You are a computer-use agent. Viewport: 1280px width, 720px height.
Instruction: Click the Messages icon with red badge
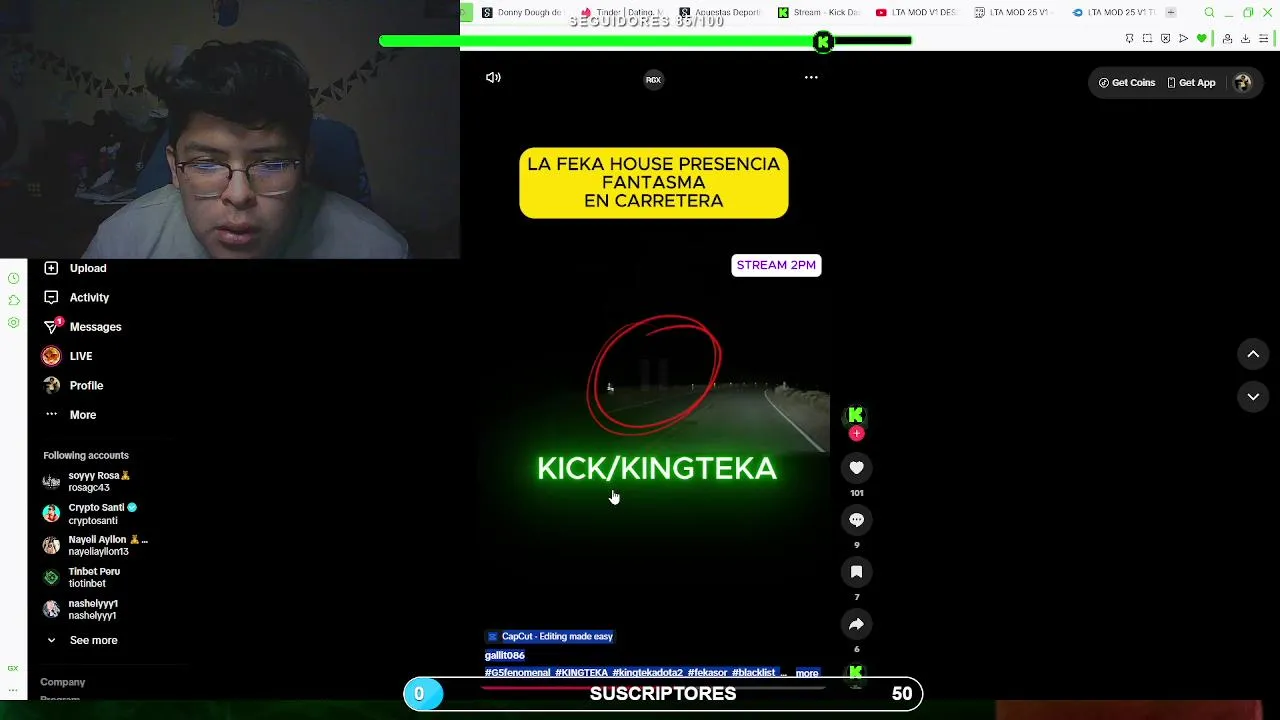[x=52, y=326]
